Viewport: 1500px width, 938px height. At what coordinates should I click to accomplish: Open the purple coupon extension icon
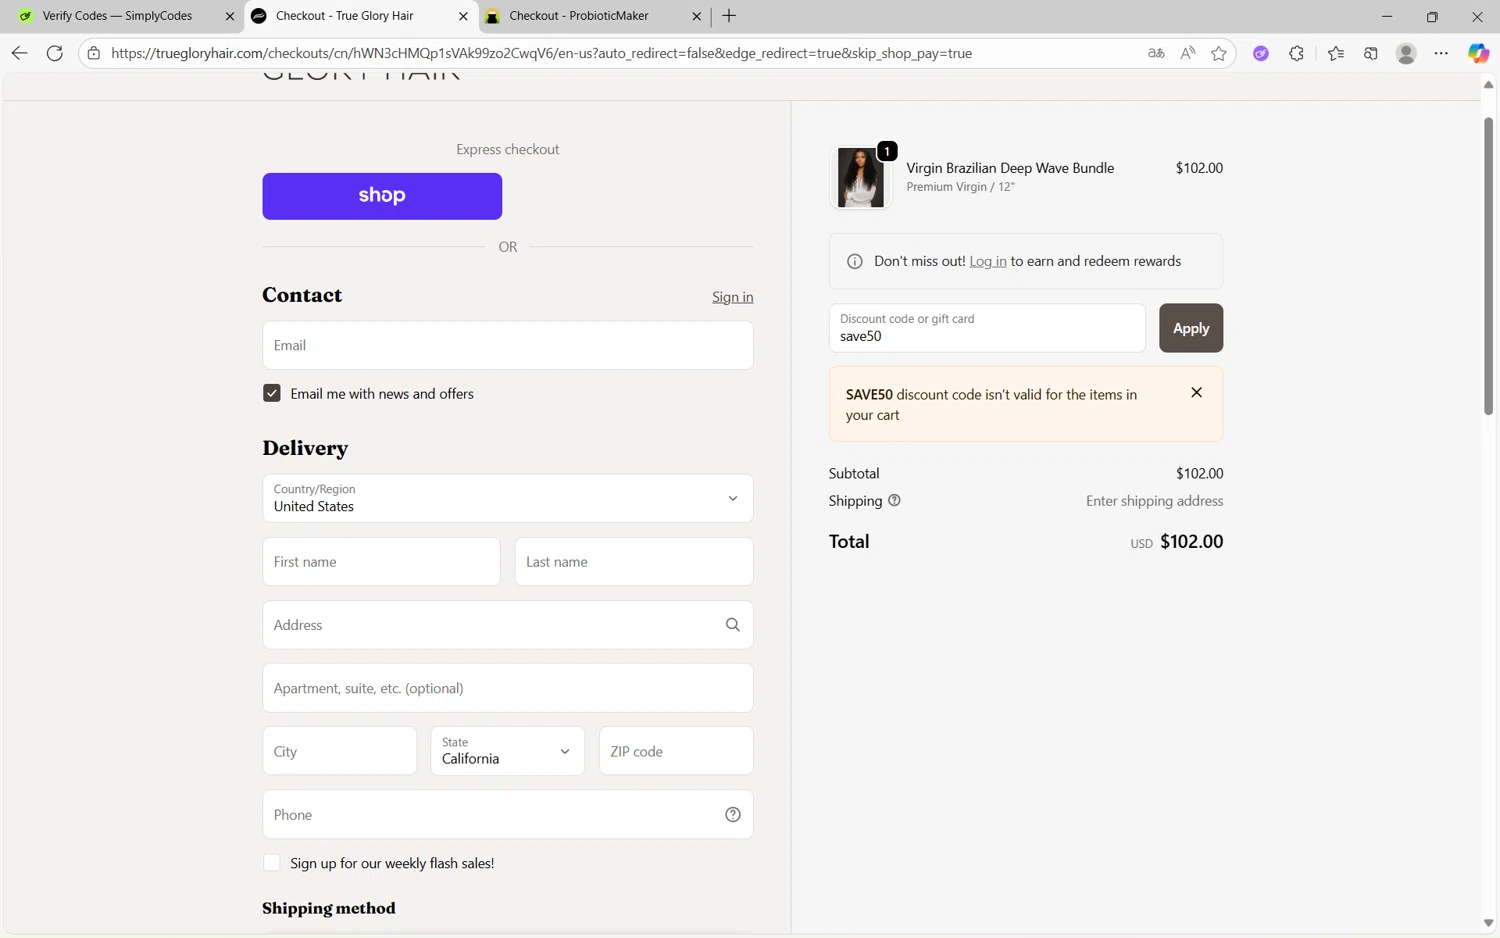1261,53
